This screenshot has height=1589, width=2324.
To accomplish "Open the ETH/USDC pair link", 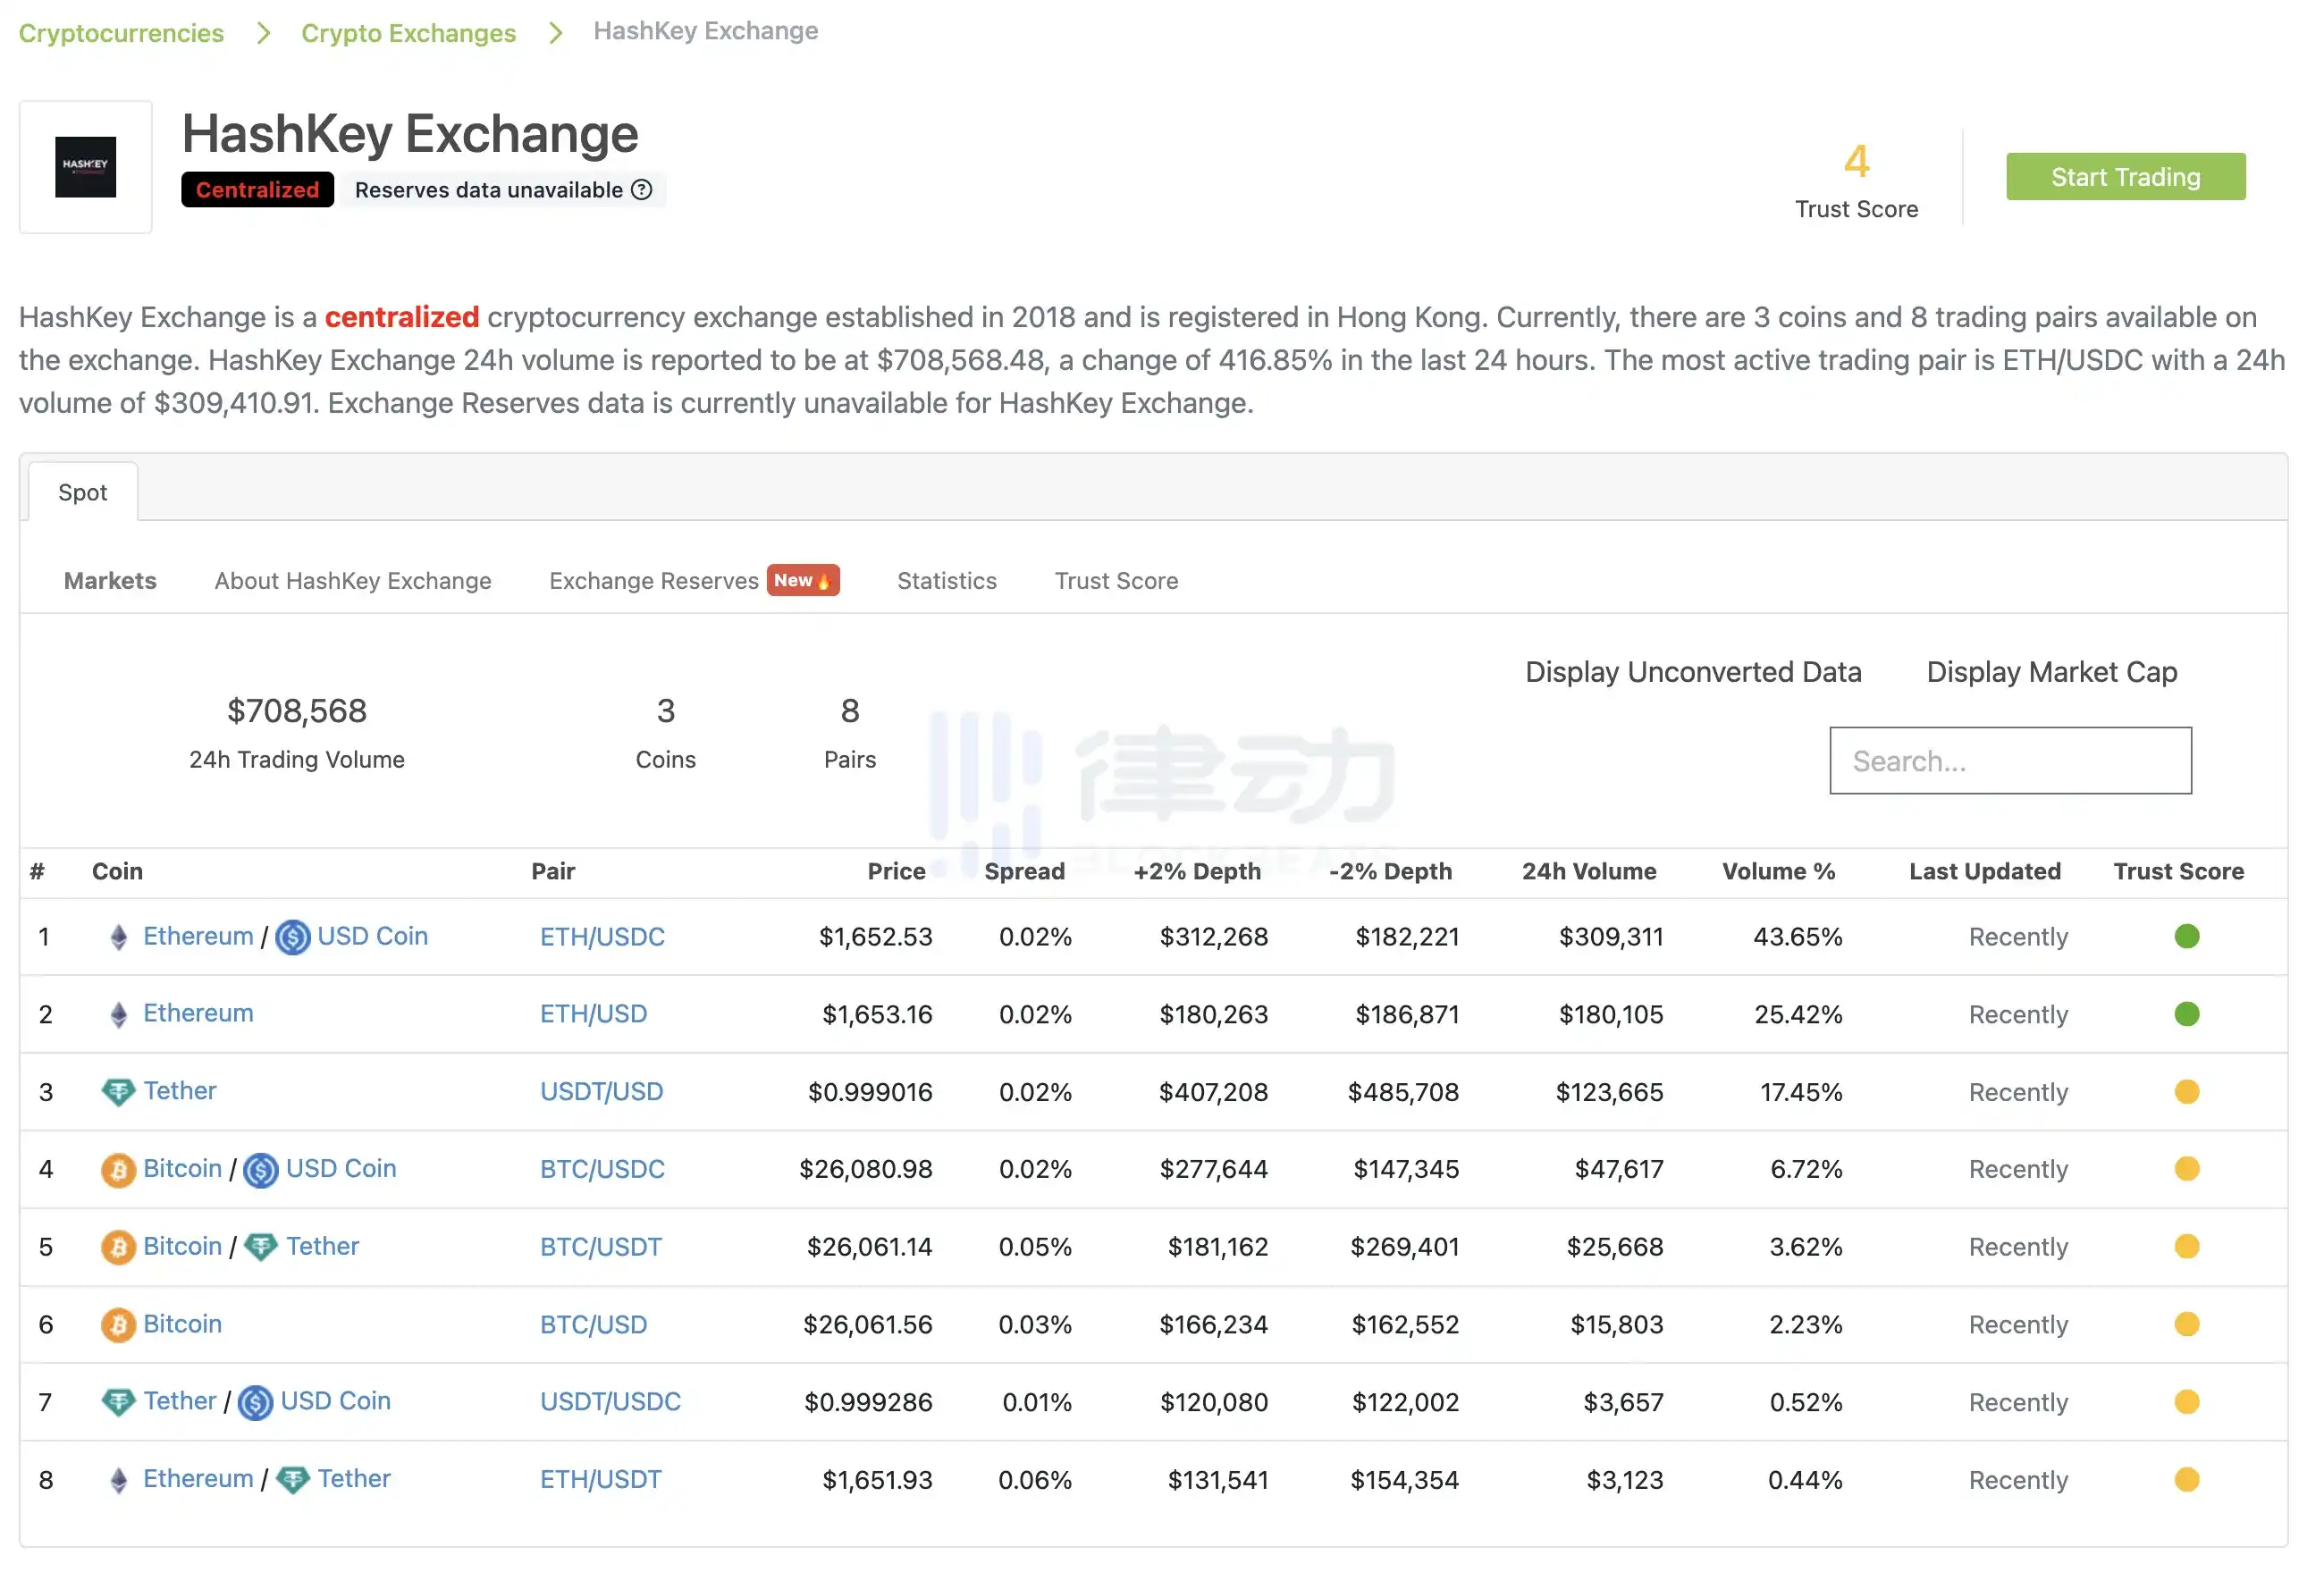I will pyautogui.click(x=602, y=937).
